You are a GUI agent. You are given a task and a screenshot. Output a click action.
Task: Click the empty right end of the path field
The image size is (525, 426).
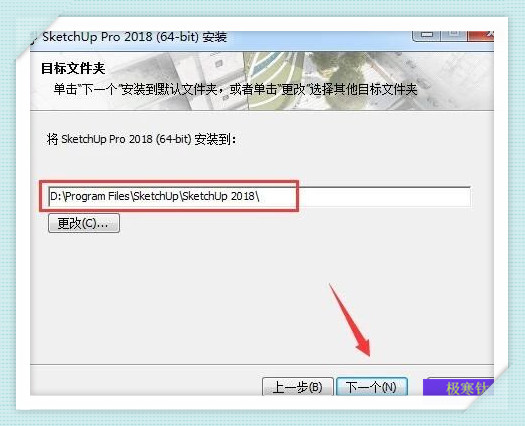coord(385,196)
